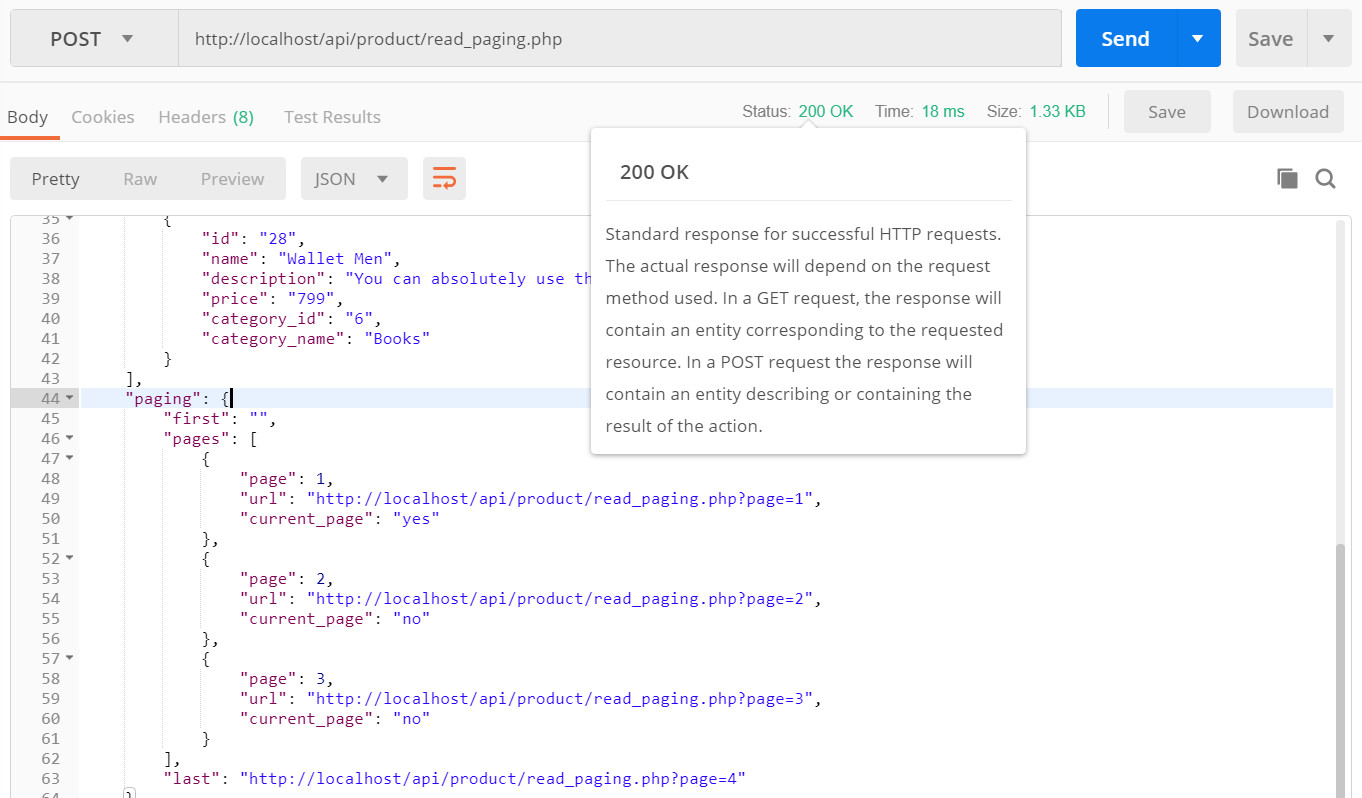The width and height of the screenshot is (1362, 798).
Task: Open the Save request dropdown arrow
Action: click(x=1329, y=39)
